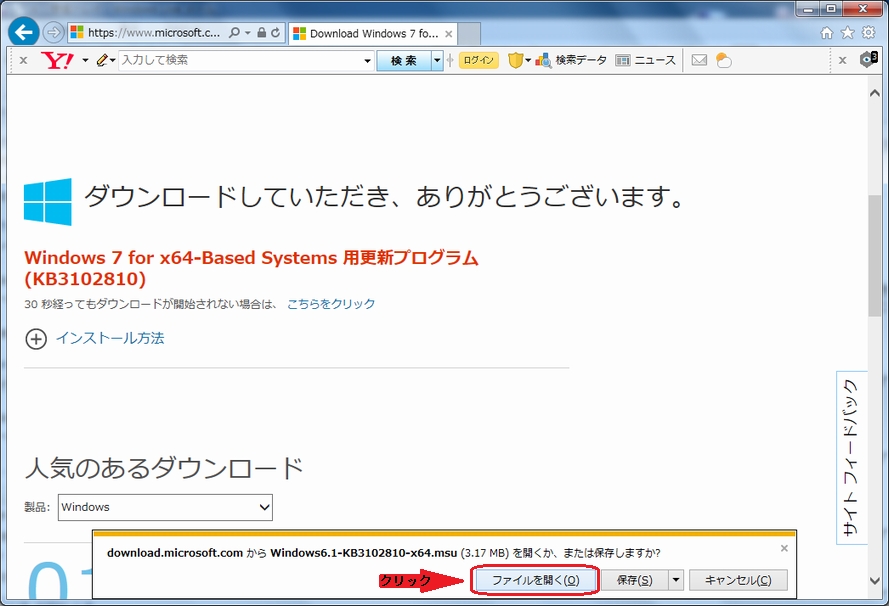Open the dropdown arrow beside the Y! logo
This screenshot has width=889, height=606.
tap(85, 60)
